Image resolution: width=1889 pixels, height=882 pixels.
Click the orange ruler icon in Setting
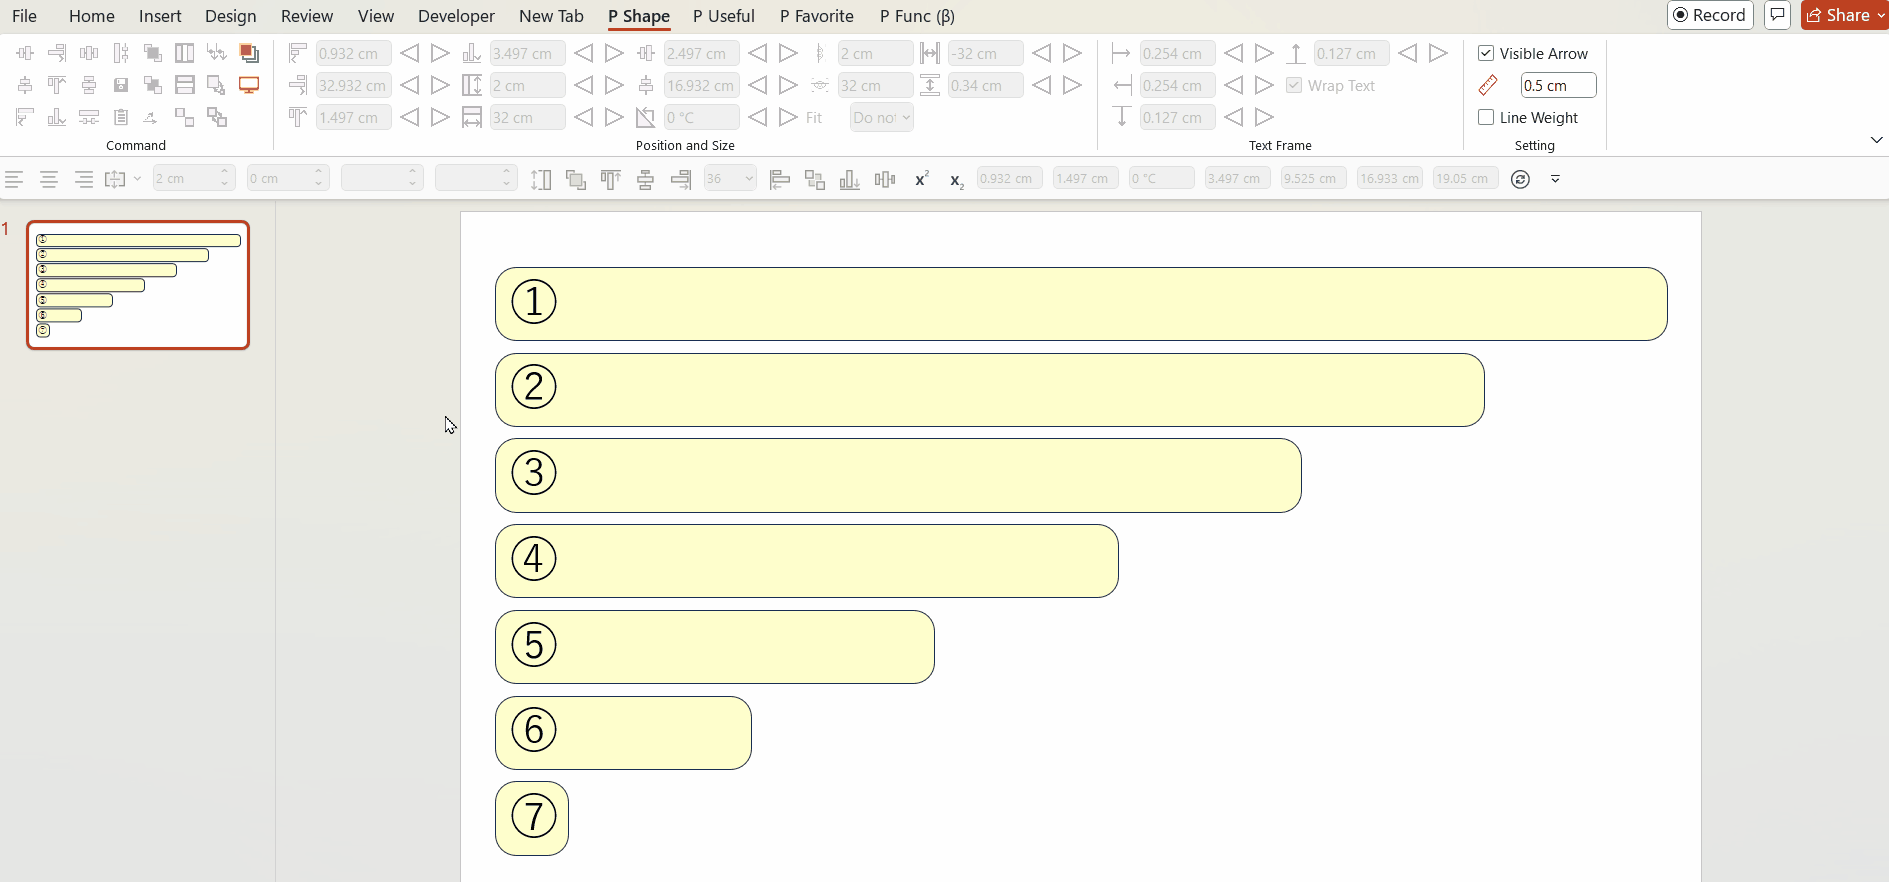[x=1488, y=86]
